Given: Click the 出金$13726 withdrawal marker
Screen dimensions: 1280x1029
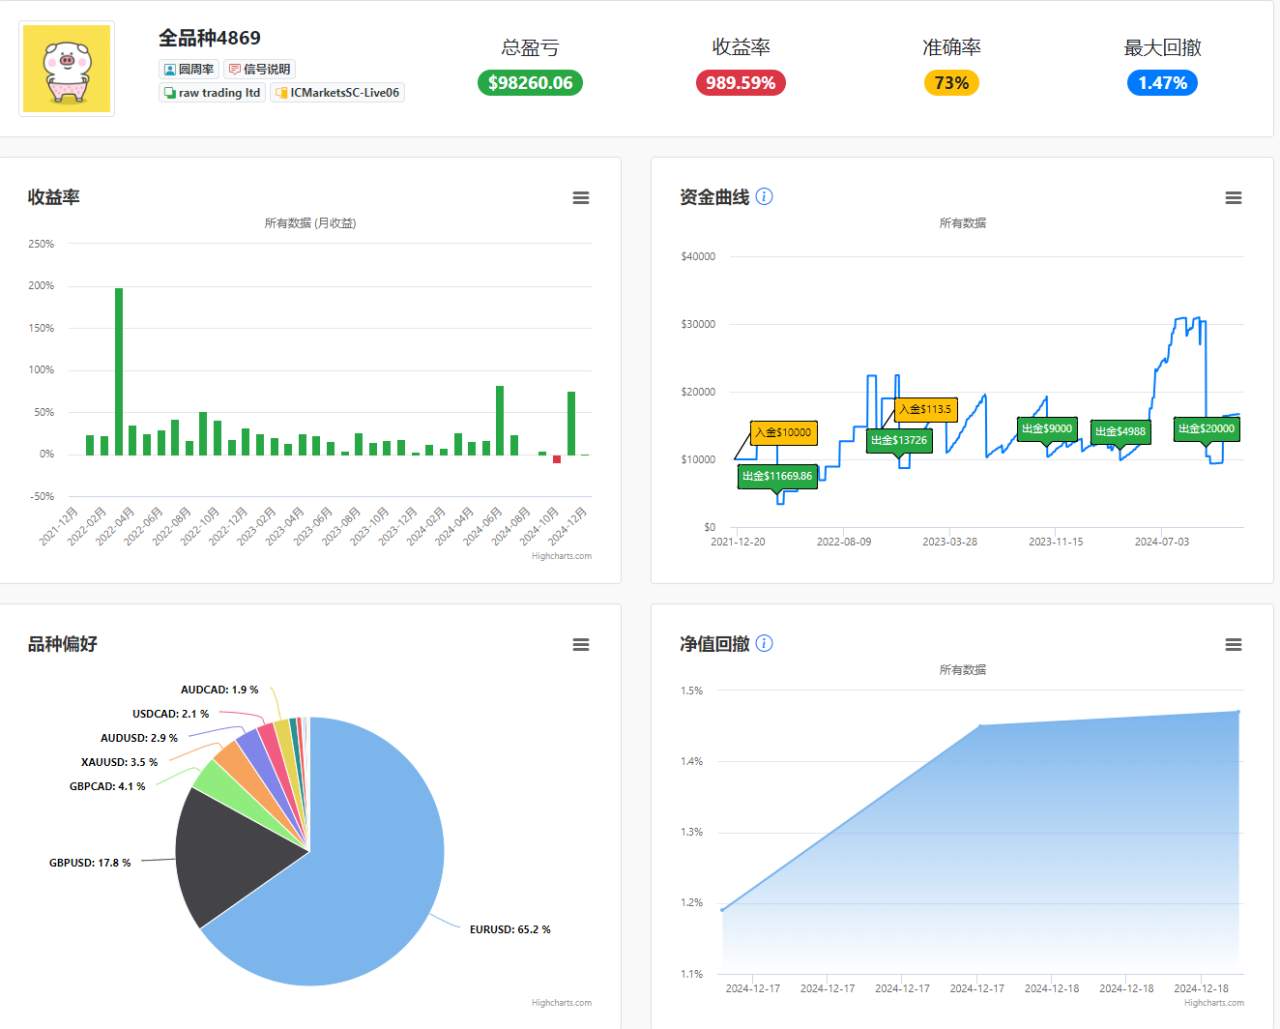Looking at the screenshot, I should [899, 440].
